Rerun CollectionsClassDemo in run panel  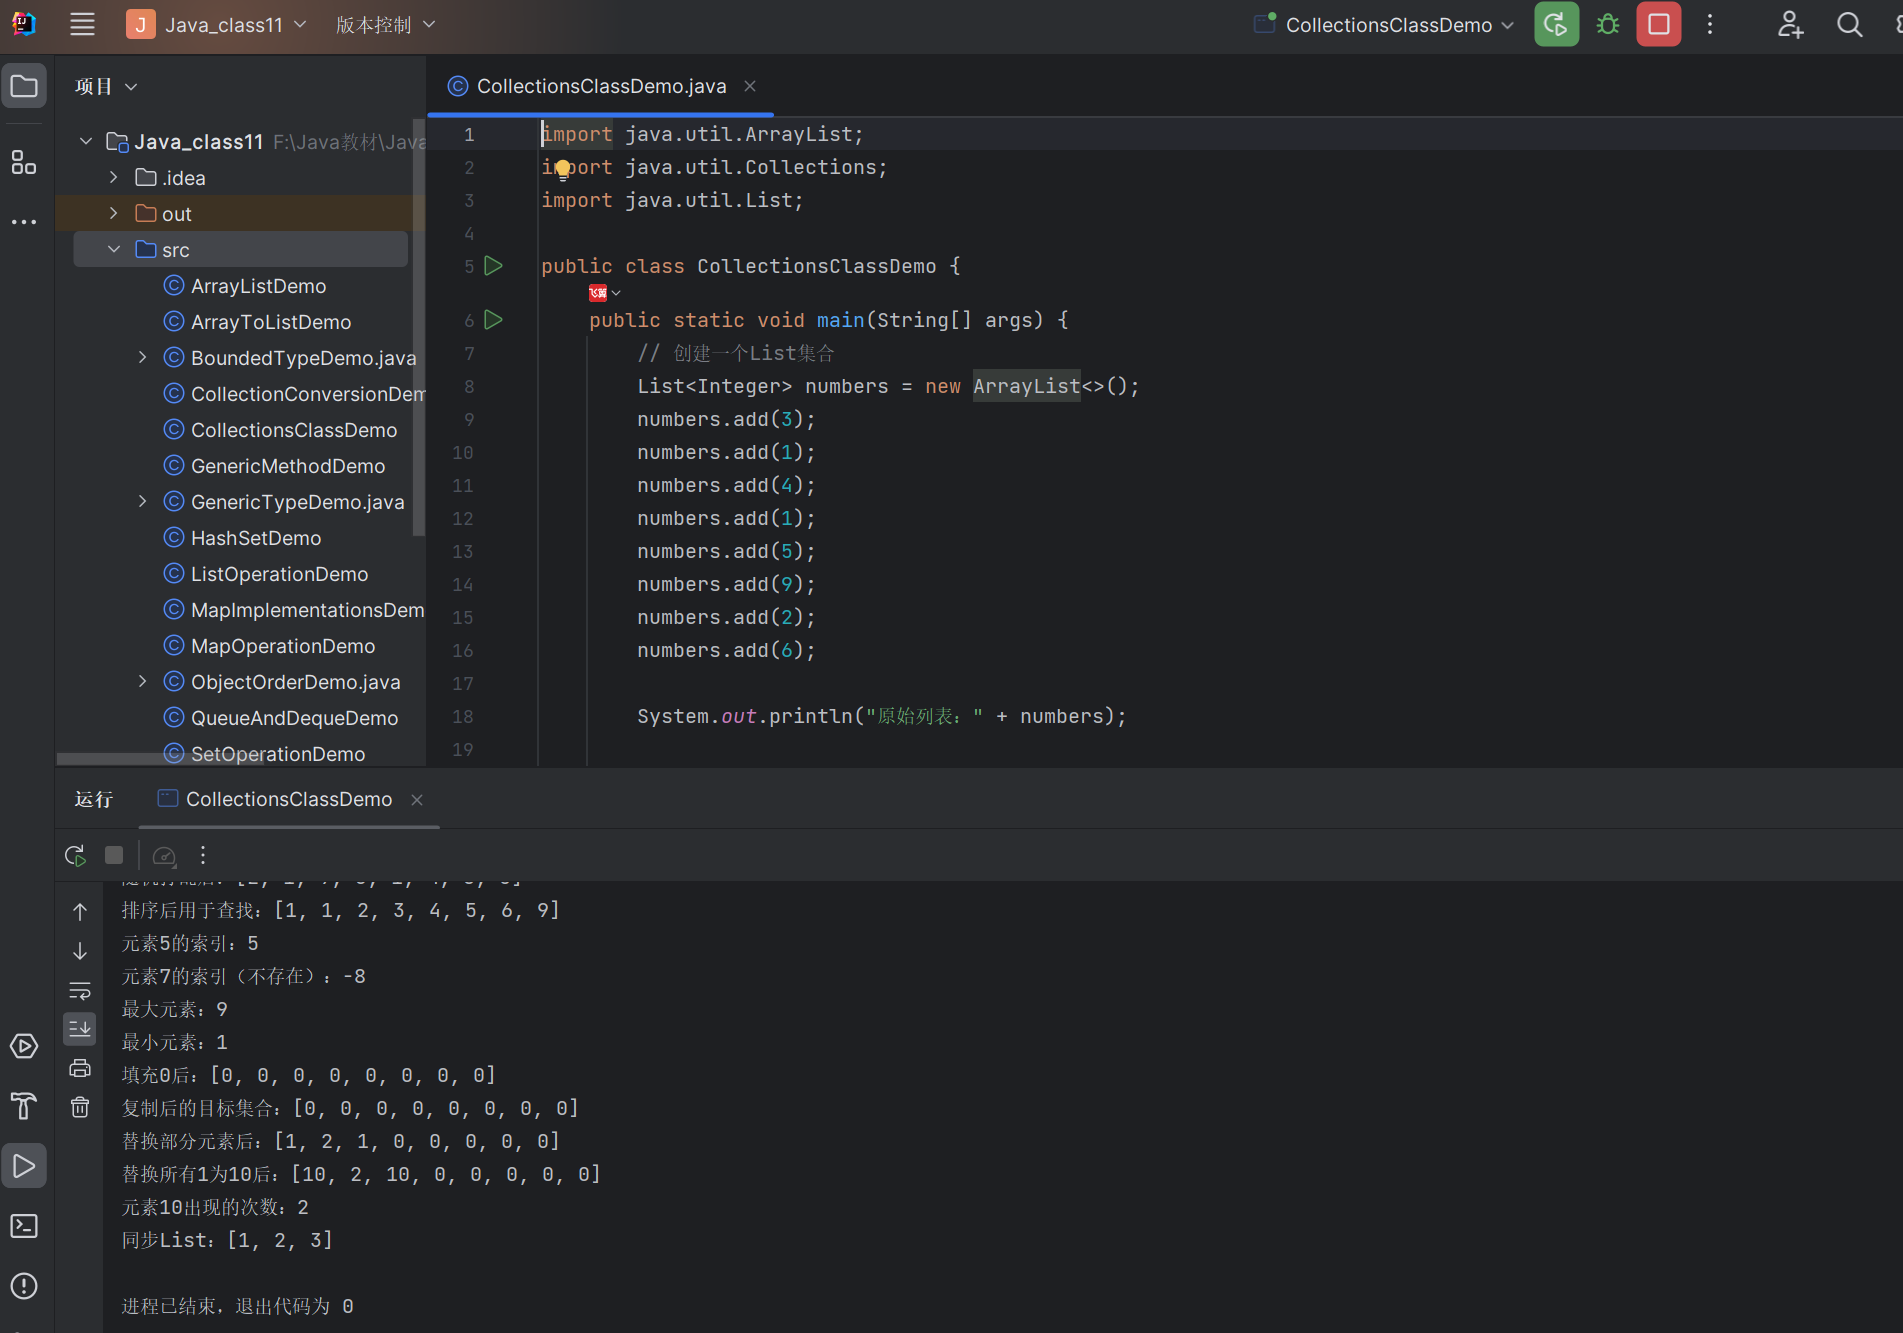[x=75, y=856]
